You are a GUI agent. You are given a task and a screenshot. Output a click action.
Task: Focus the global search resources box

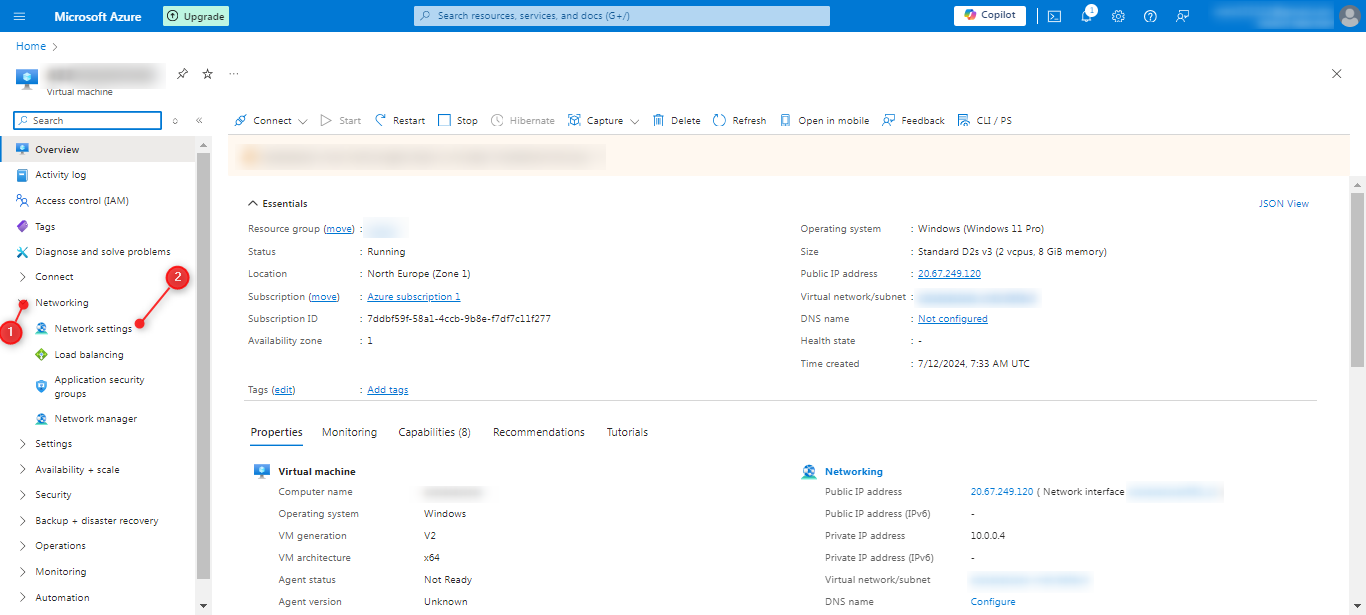pyautogui.click(x=622, y=16)
